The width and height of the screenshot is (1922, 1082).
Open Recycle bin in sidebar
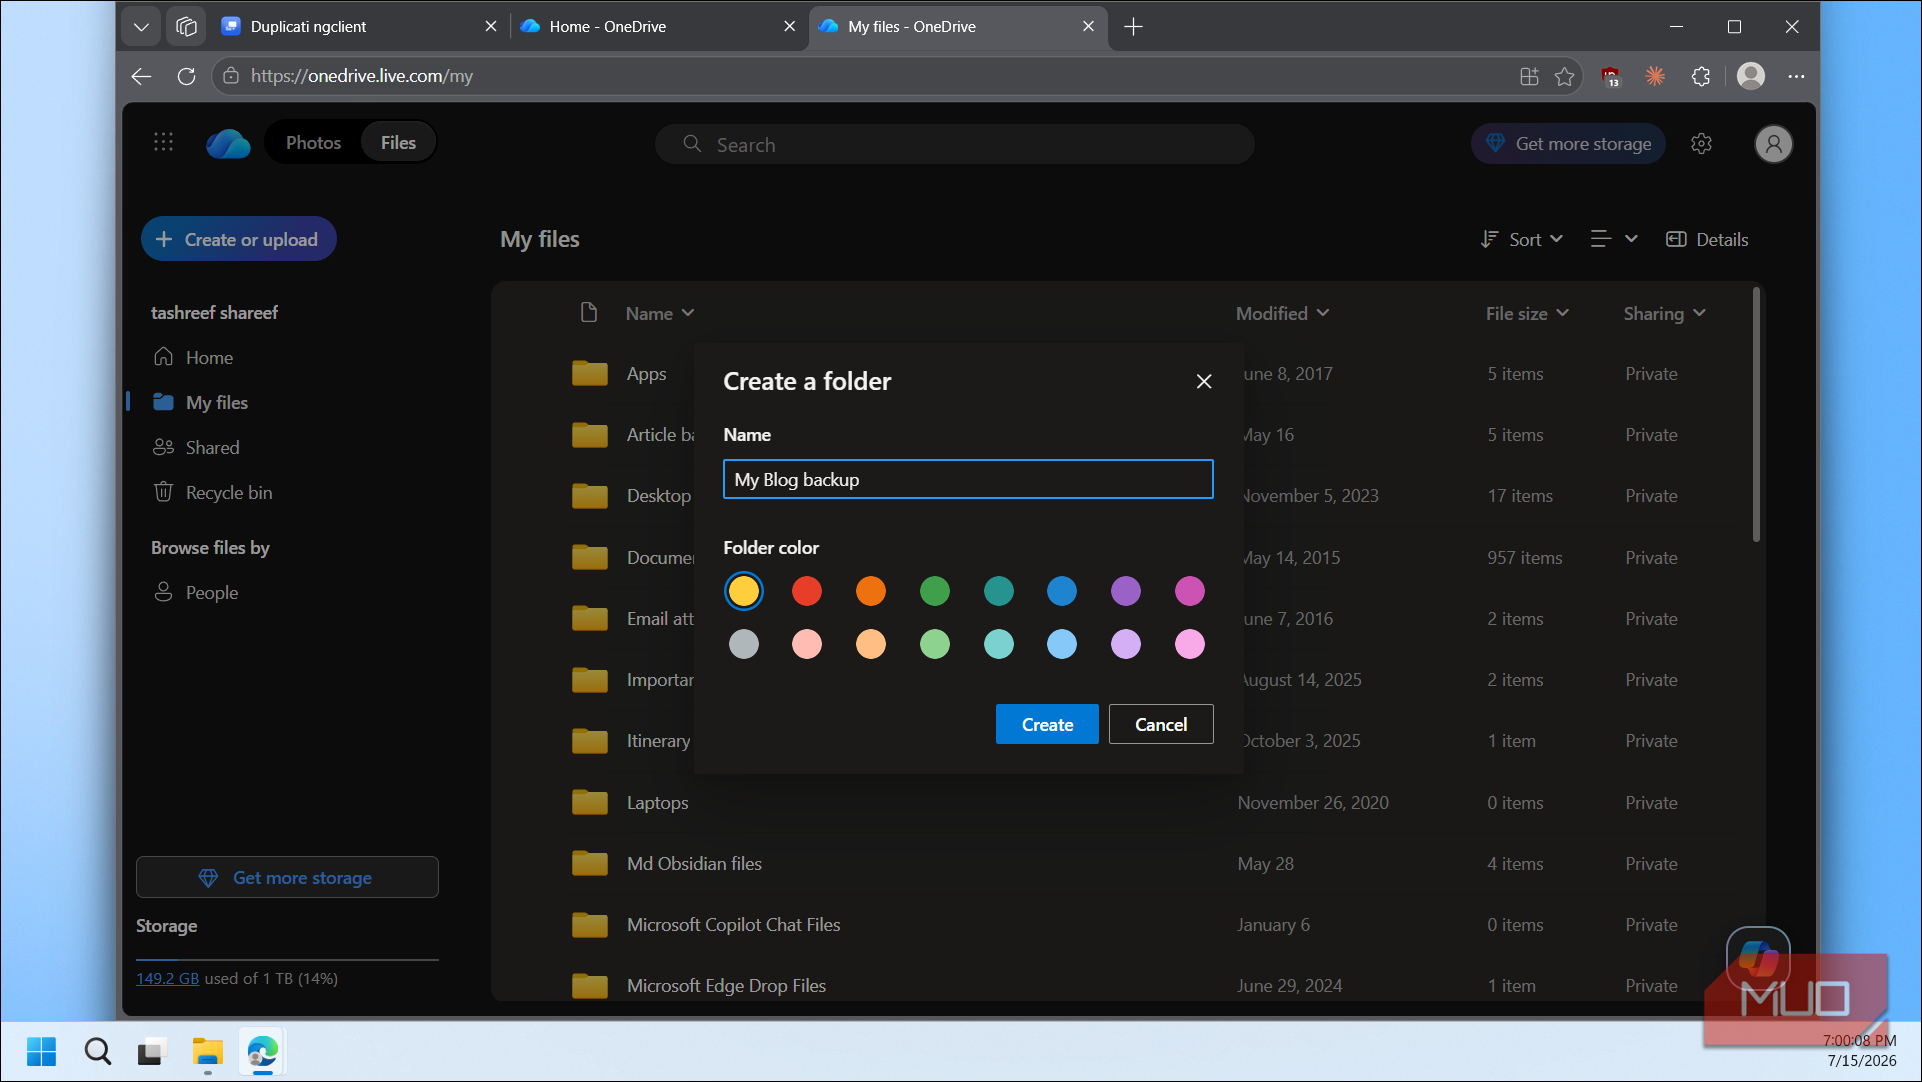click(228, 492)
